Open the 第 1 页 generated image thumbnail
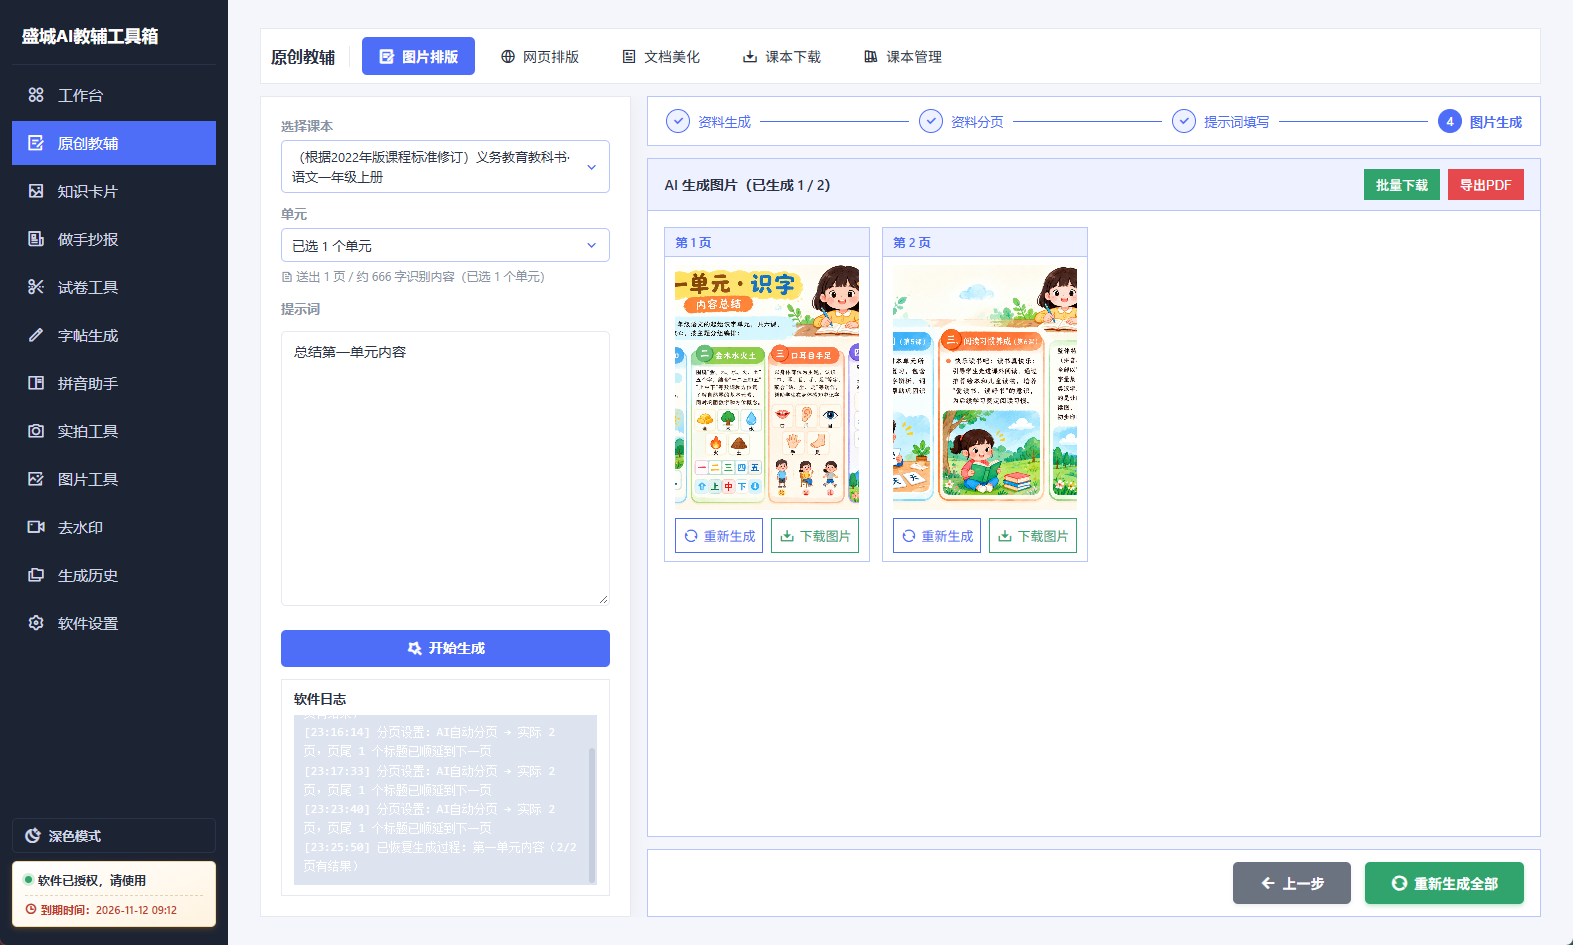1573x945 pixels. pyautogui.click(x=767, y=385)
